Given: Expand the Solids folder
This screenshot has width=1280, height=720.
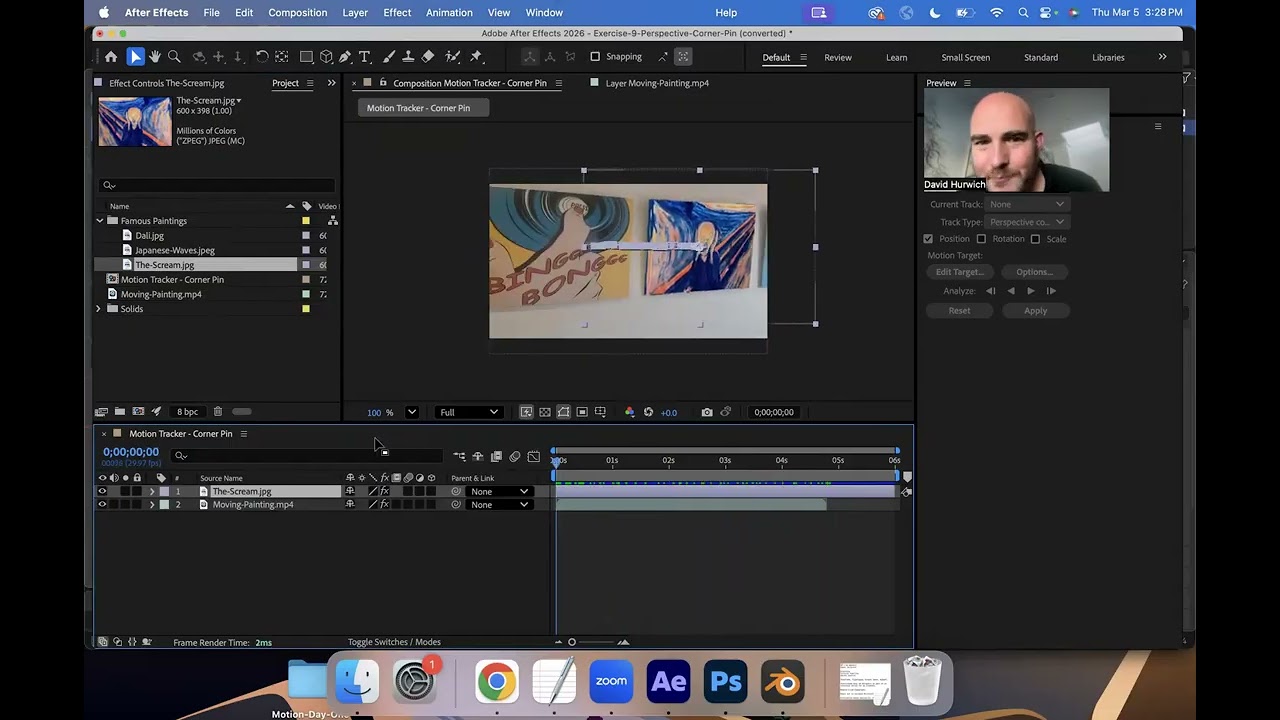Looking at the screenshot, I should coord(99,309).
